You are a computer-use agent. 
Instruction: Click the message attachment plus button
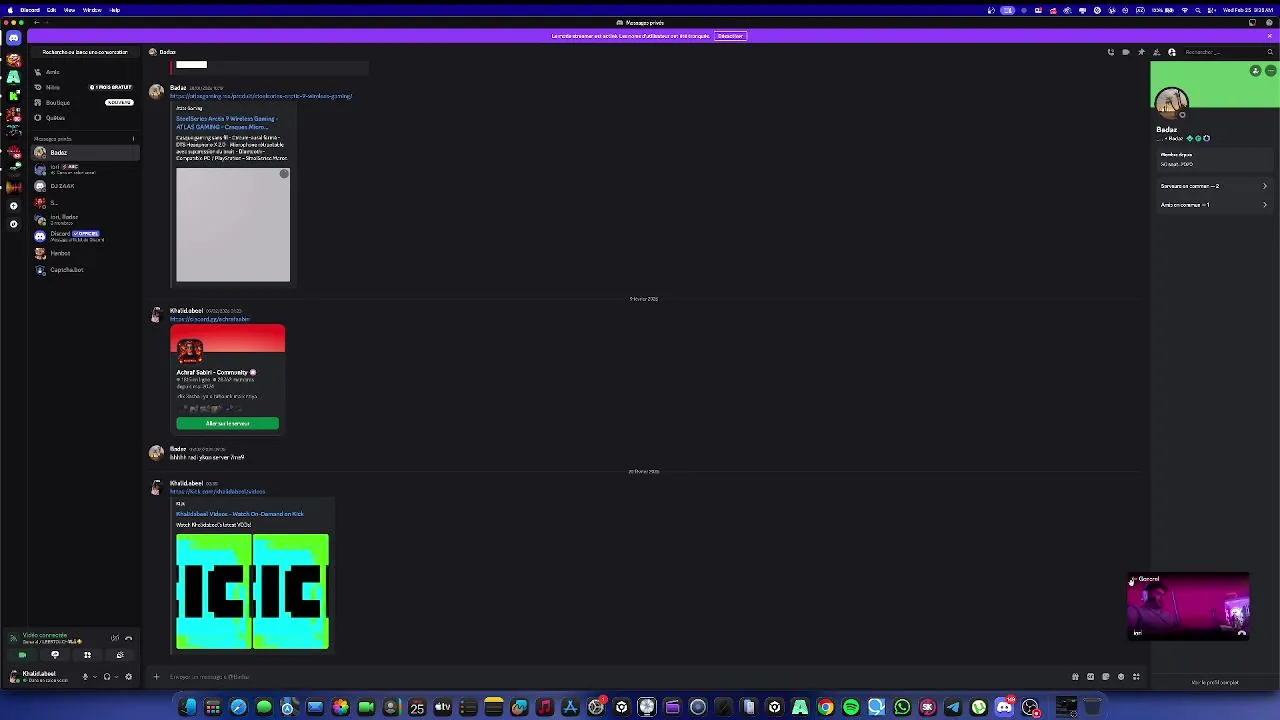coord(156,677)
